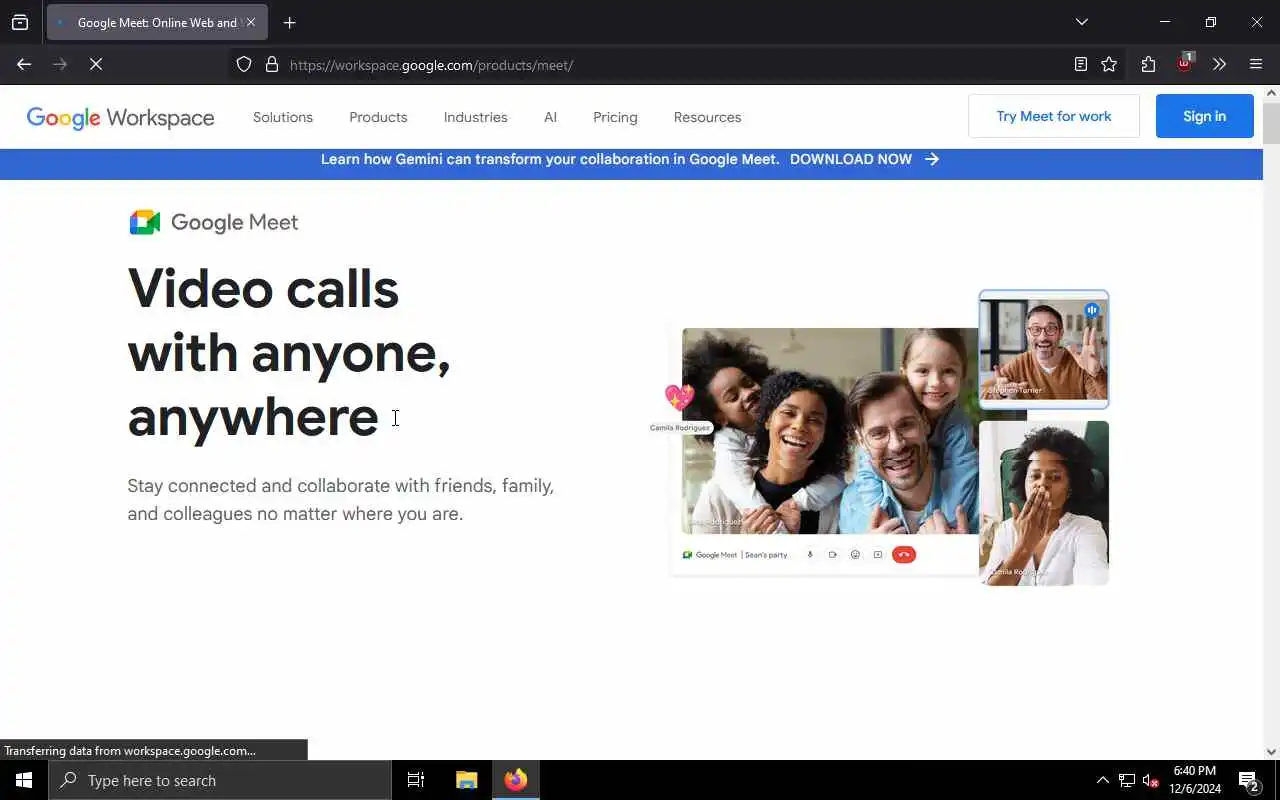Open the Products navigation menu
This screenshot has width=1280, height=800.
(378, 117)
